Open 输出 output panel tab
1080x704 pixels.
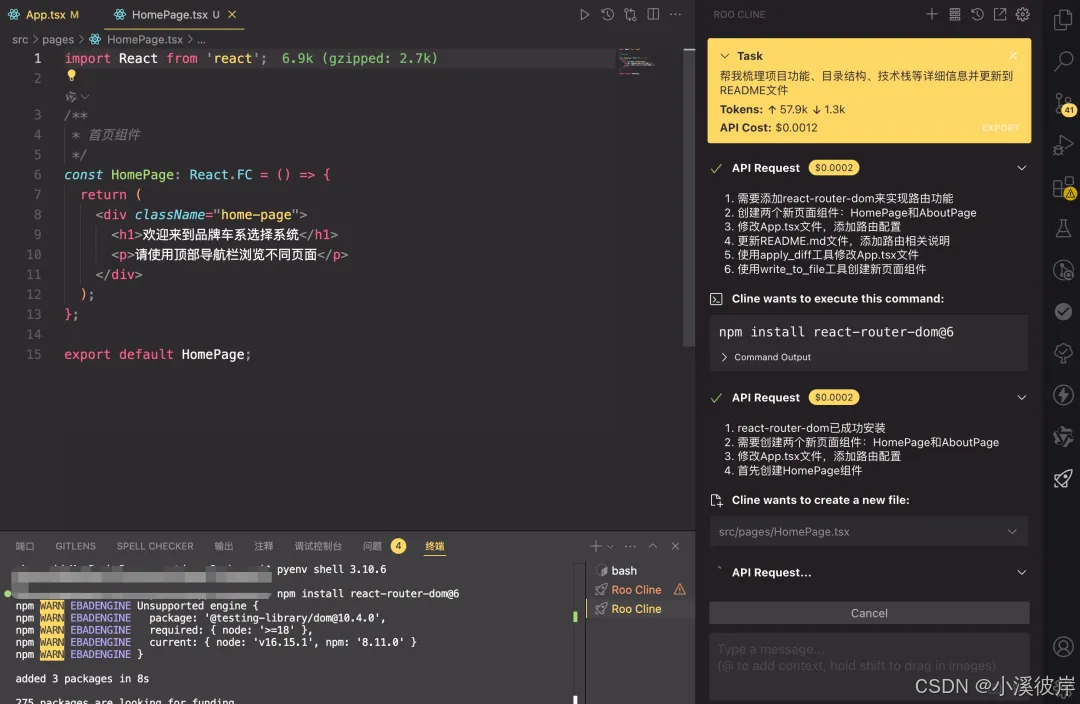(223, 546)
